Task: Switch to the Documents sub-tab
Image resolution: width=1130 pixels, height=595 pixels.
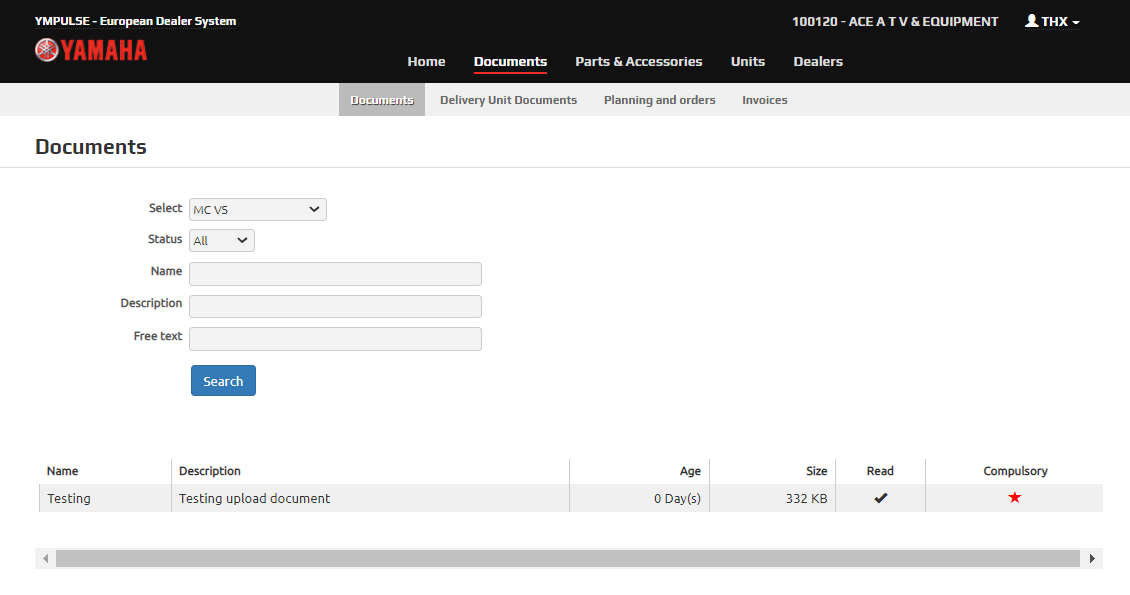Action: coord(382,100)
